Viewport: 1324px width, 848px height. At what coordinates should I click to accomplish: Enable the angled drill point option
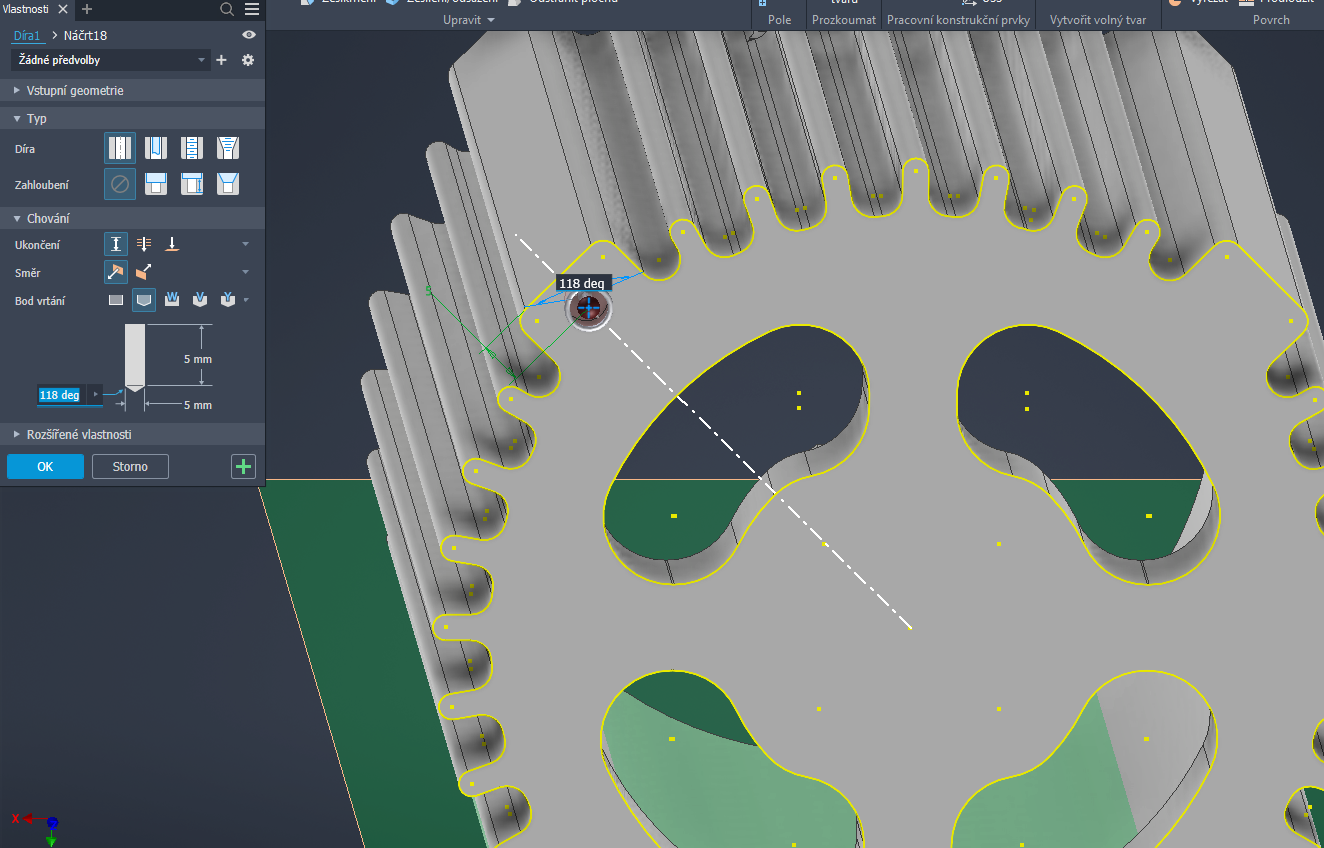click(x=144, y=300)
